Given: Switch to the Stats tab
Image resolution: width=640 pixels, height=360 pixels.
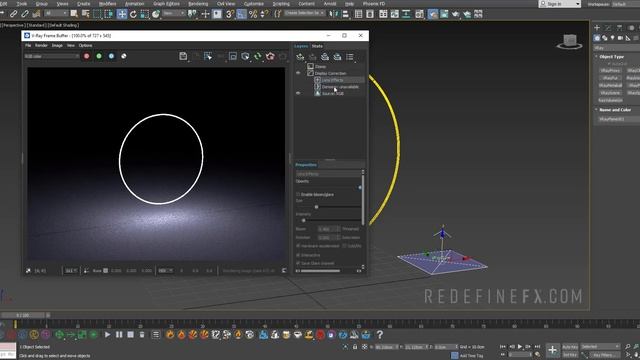Looking at the screenshot, I should point(317,46).
